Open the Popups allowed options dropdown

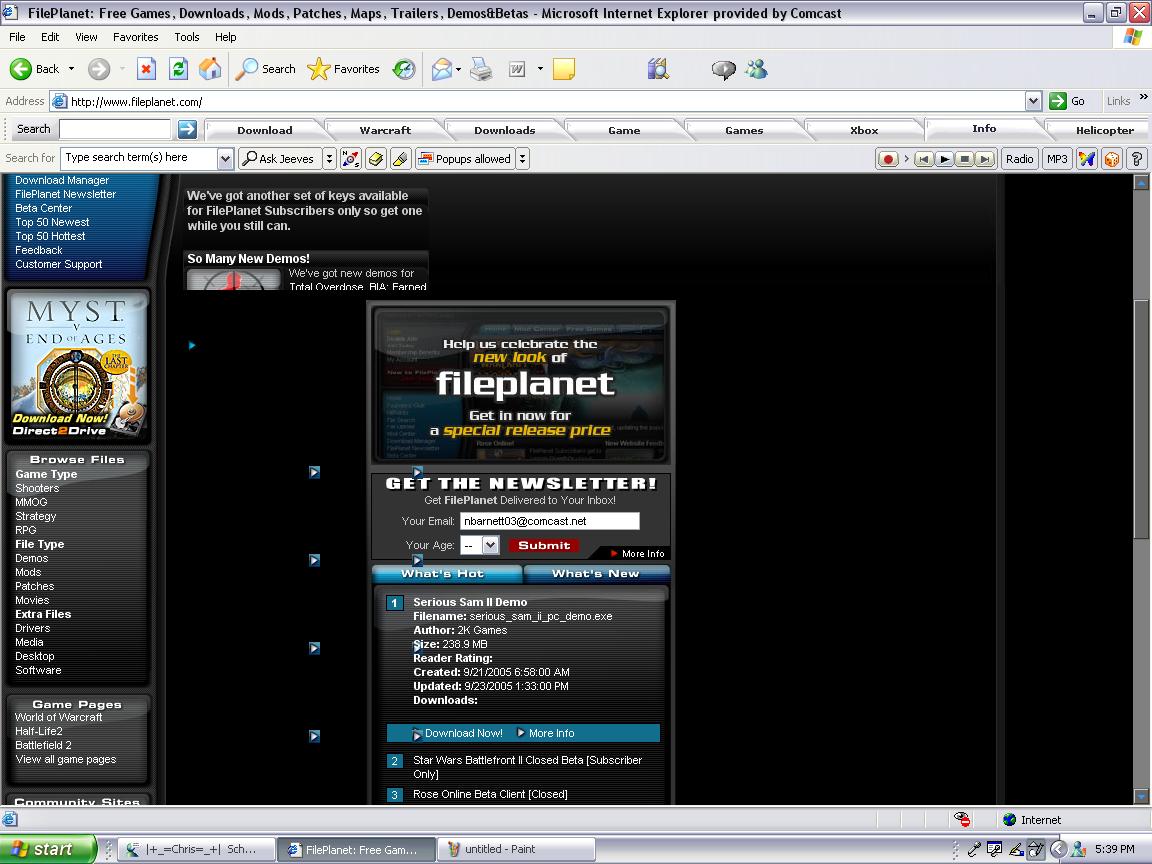(x=522, y=159)
